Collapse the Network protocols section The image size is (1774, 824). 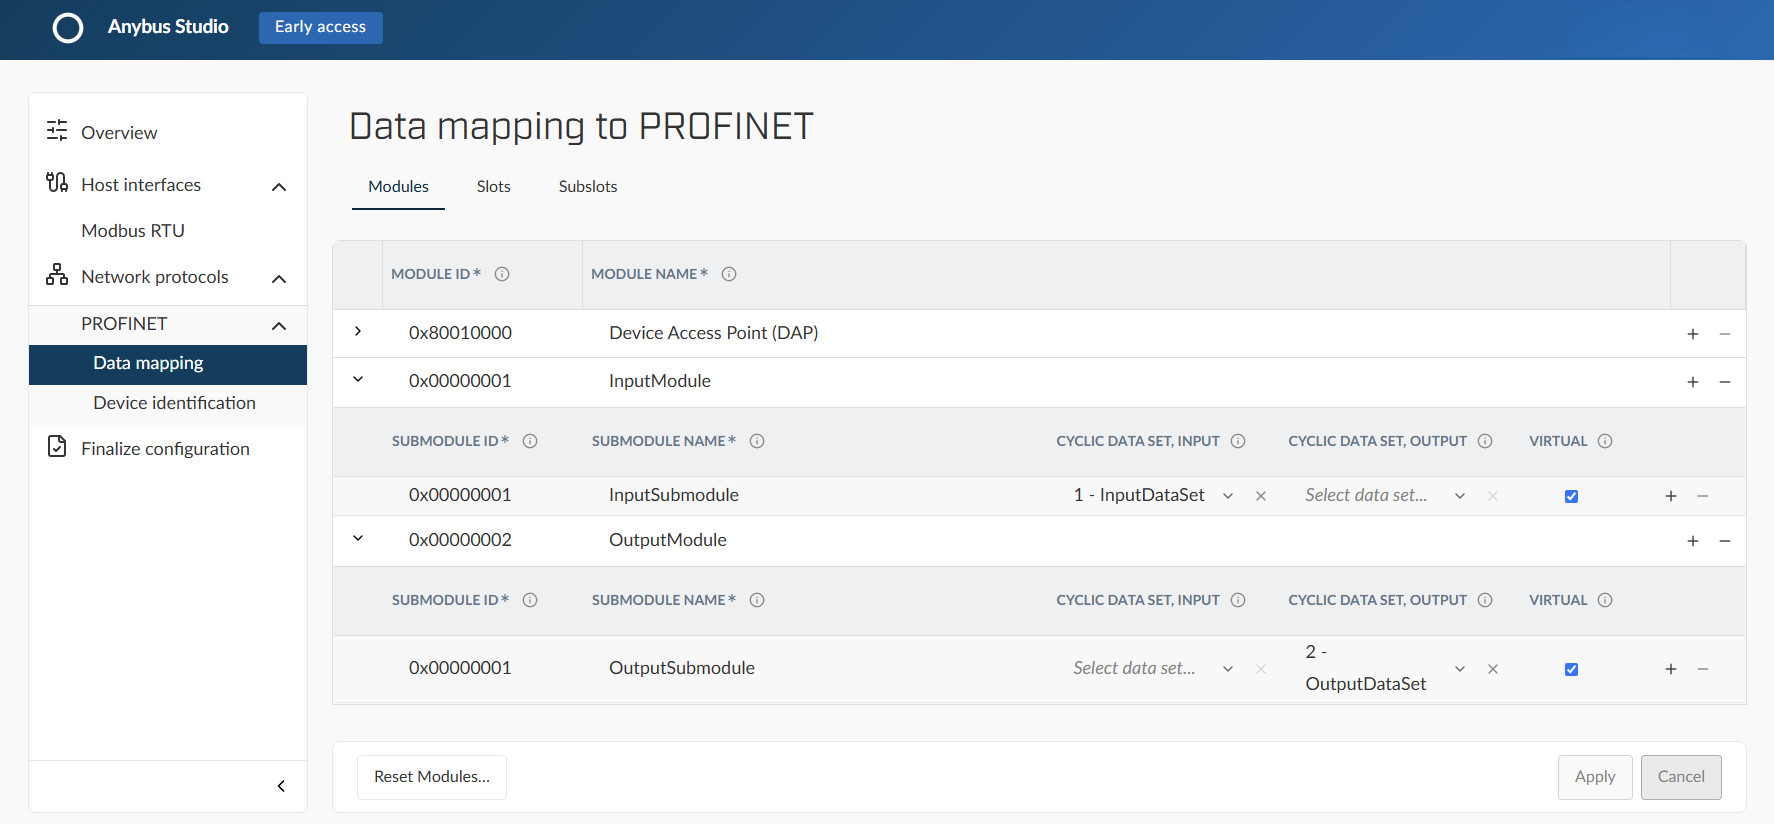[279, 279]
